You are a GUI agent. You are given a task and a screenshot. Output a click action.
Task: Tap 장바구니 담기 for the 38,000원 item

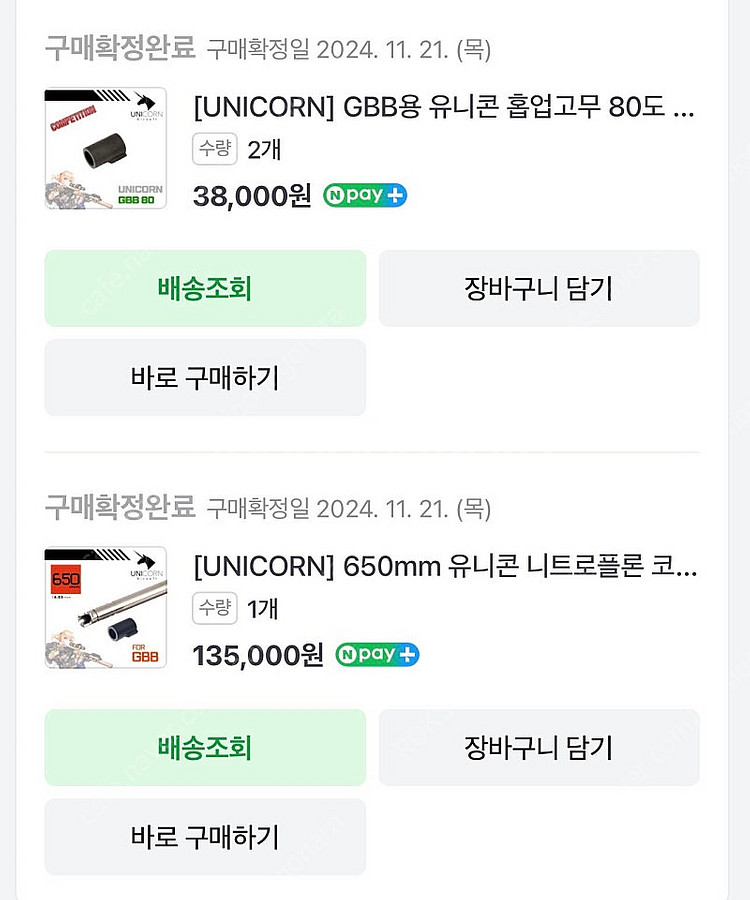tap(538, 288)
